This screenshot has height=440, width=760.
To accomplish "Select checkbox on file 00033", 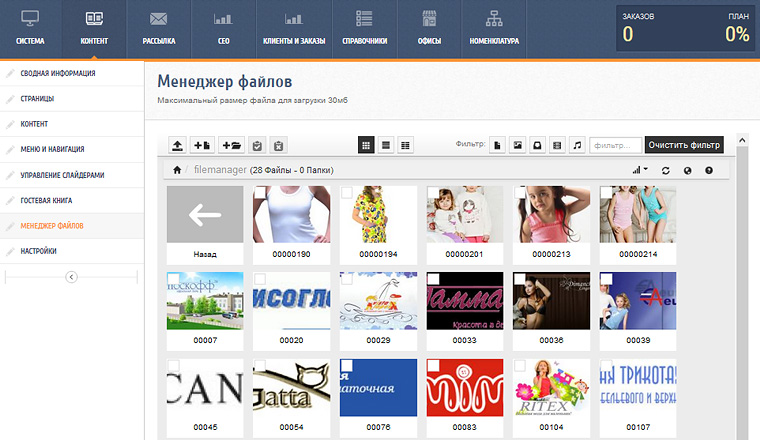I will (x=432, y=279).
